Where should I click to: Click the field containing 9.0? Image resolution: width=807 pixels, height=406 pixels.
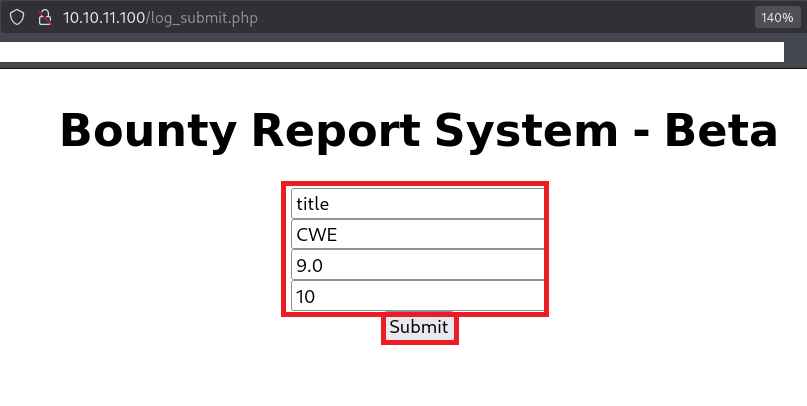pyautogui.click(x=417, y=265)
